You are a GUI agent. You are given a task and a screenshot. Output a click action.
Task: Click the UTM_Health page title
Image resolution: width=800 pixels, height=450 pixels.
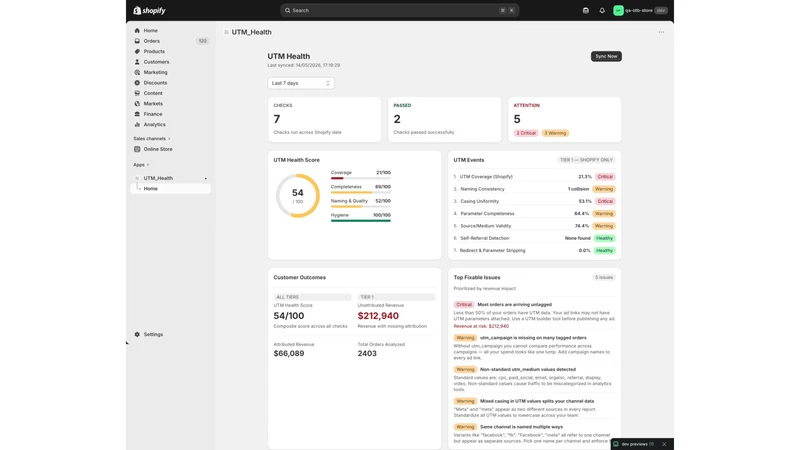click(252, 32)
